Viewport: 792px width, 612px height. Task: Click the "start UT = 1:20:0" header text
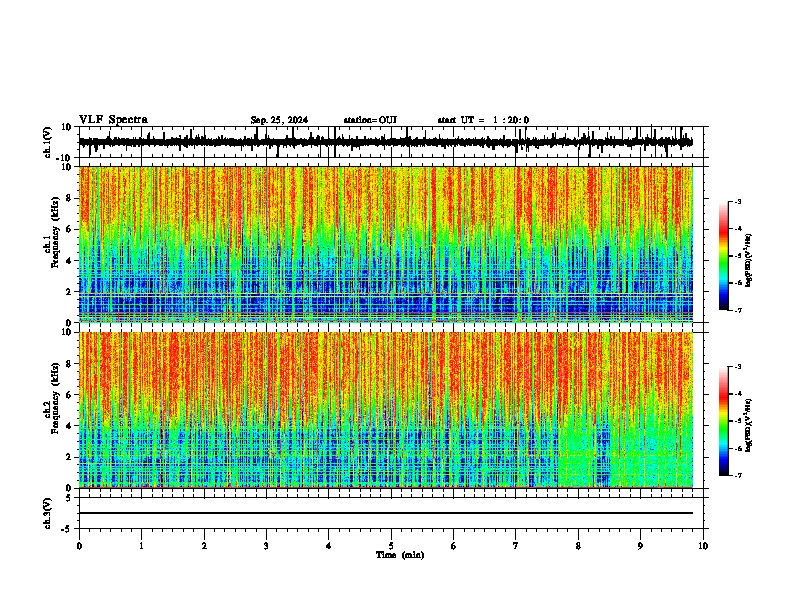[x=483, y=120]
